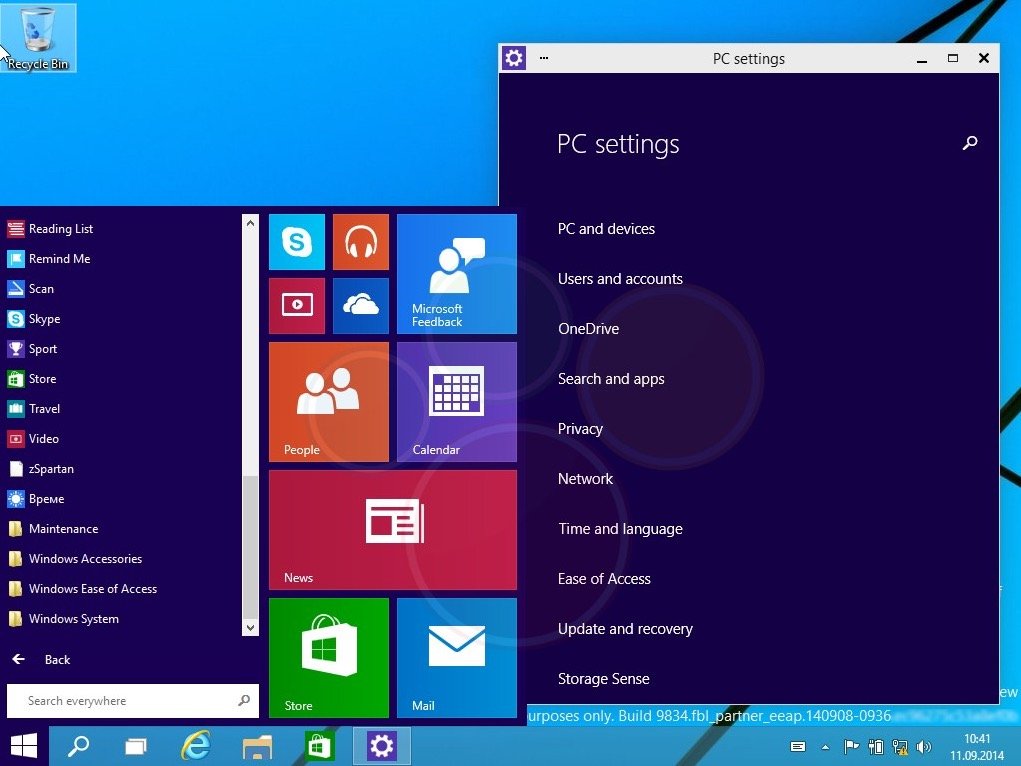1021x766 pixels.
Task: Launch Internet Explorer from the taskbar
Action: [196, 746]
